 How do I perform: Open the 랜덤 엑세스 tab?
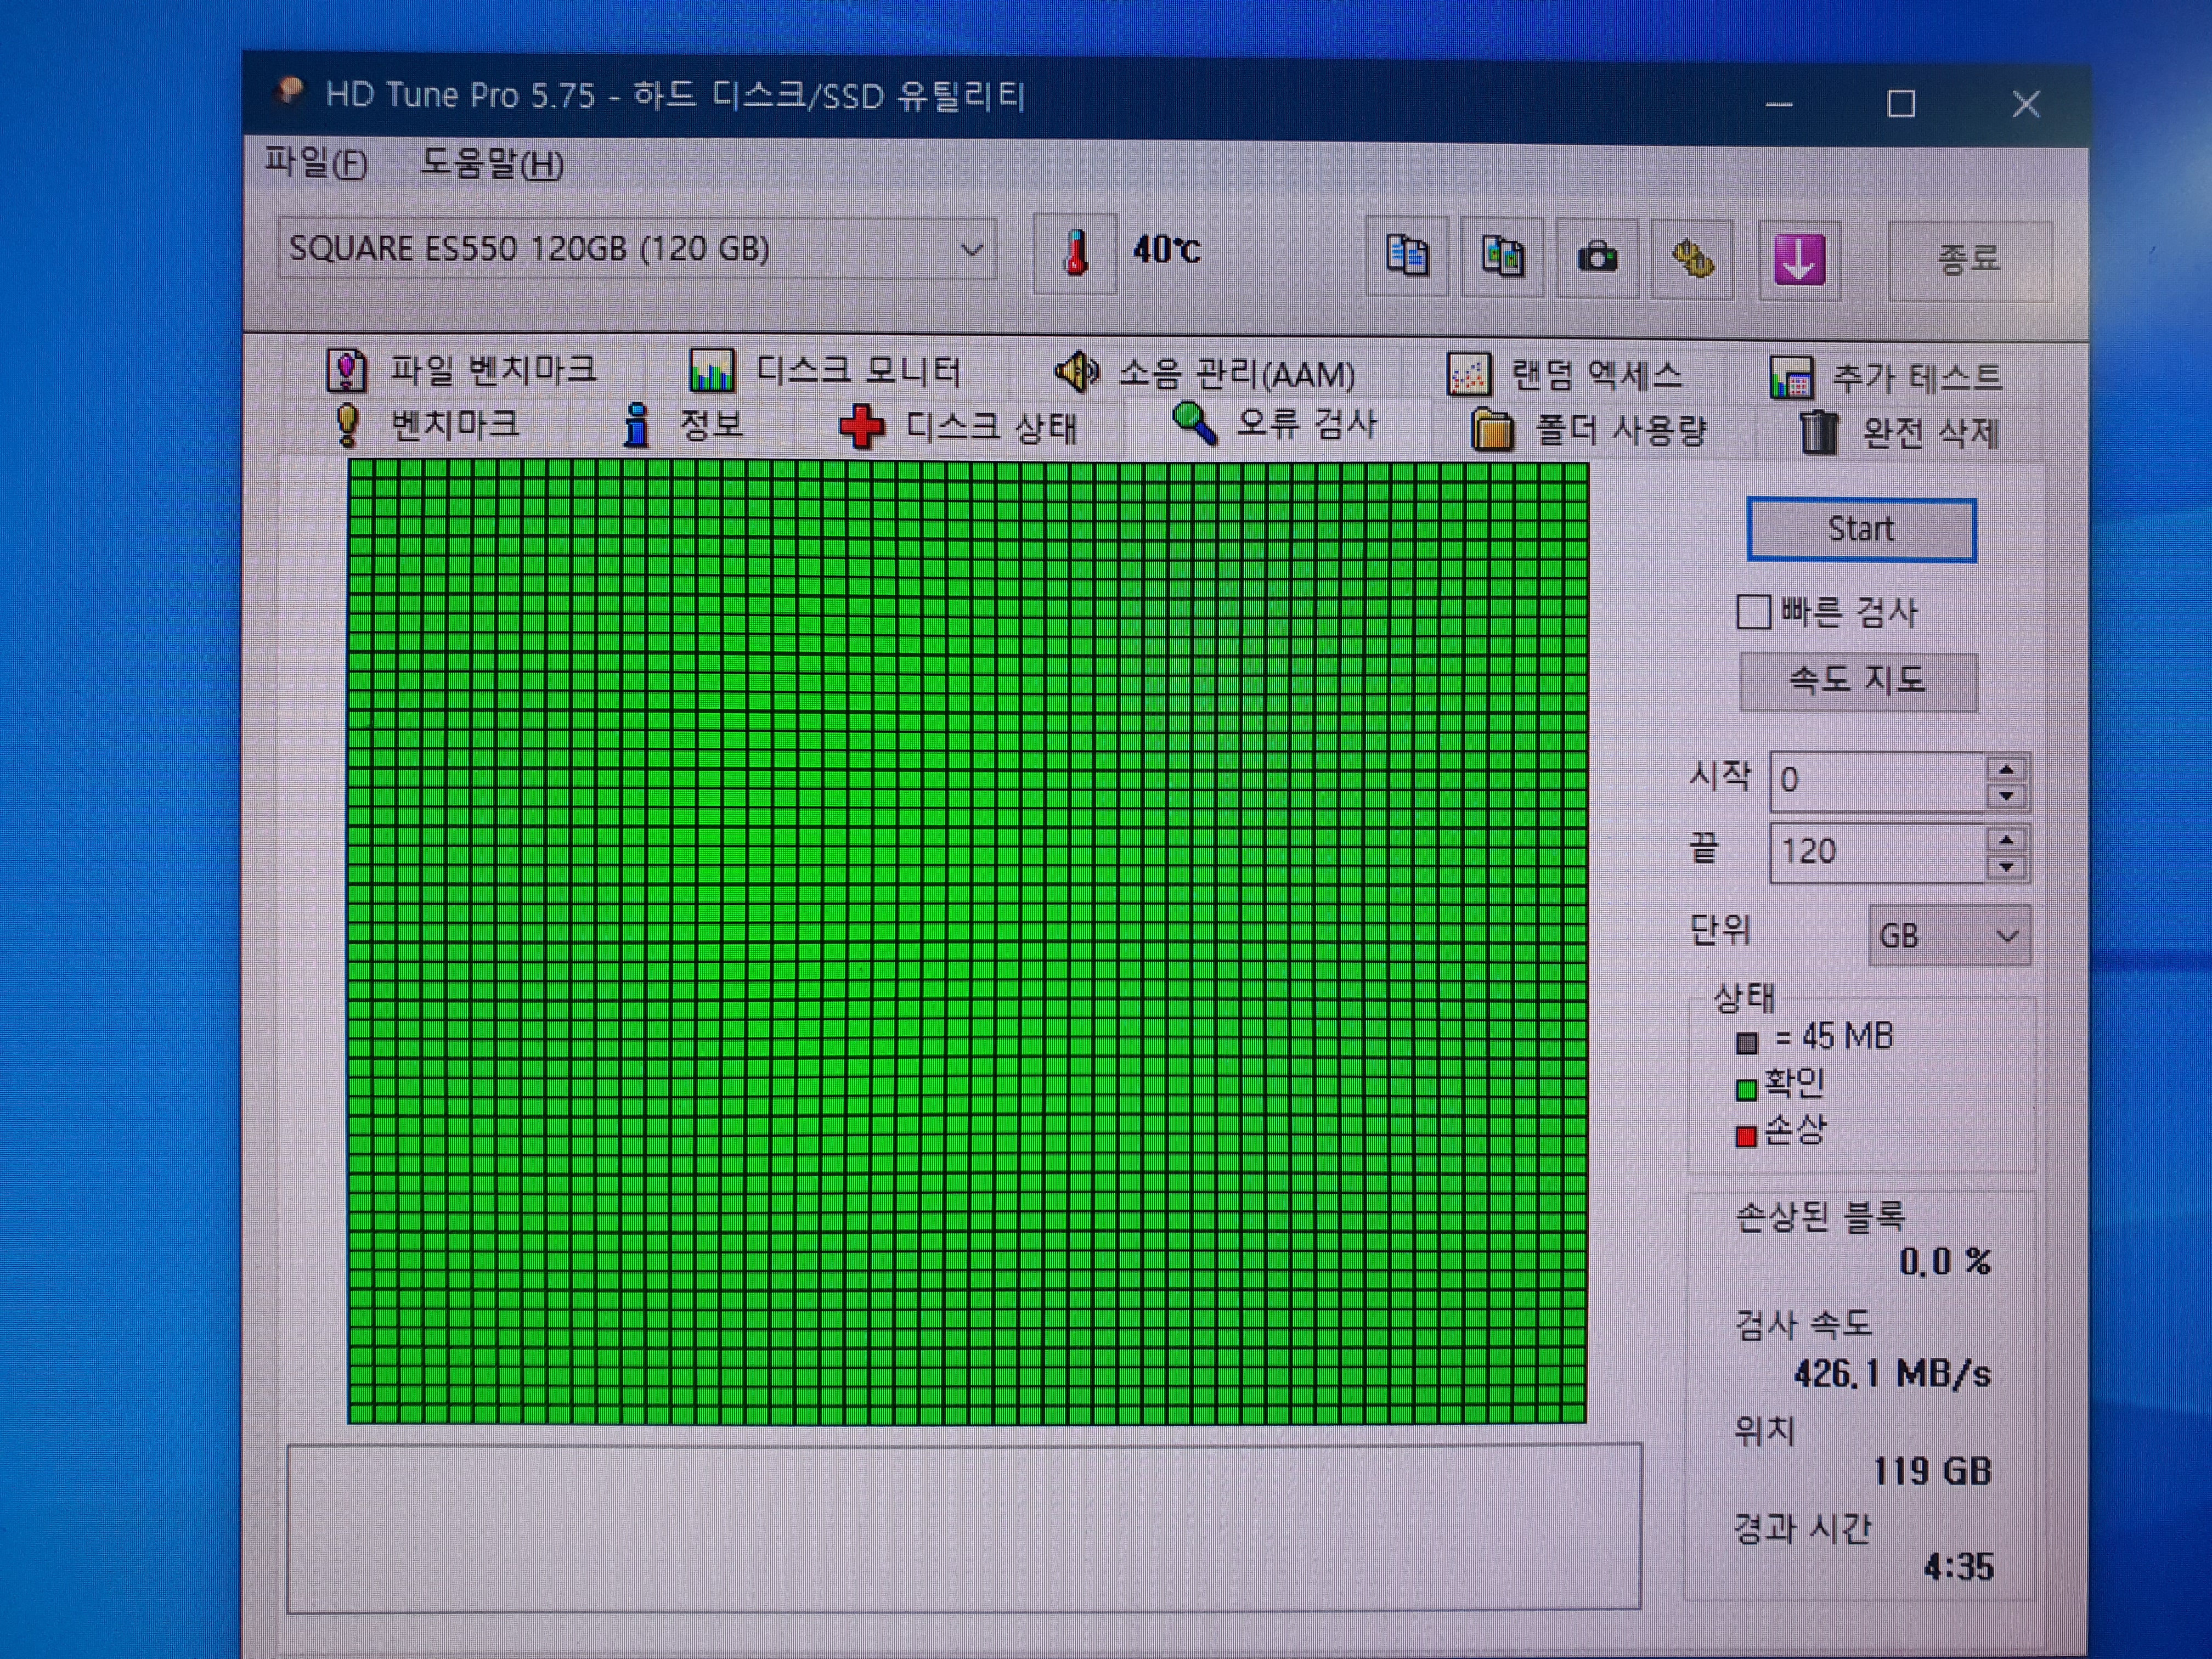[x=1566, y=375]
